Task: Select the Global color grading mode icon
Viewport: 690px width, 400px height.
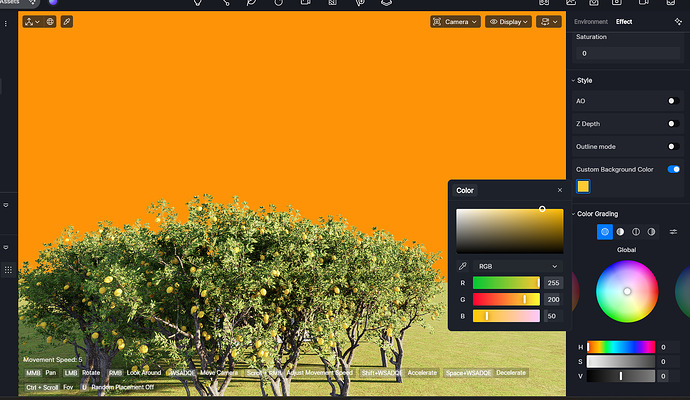Action: (605, 232)
